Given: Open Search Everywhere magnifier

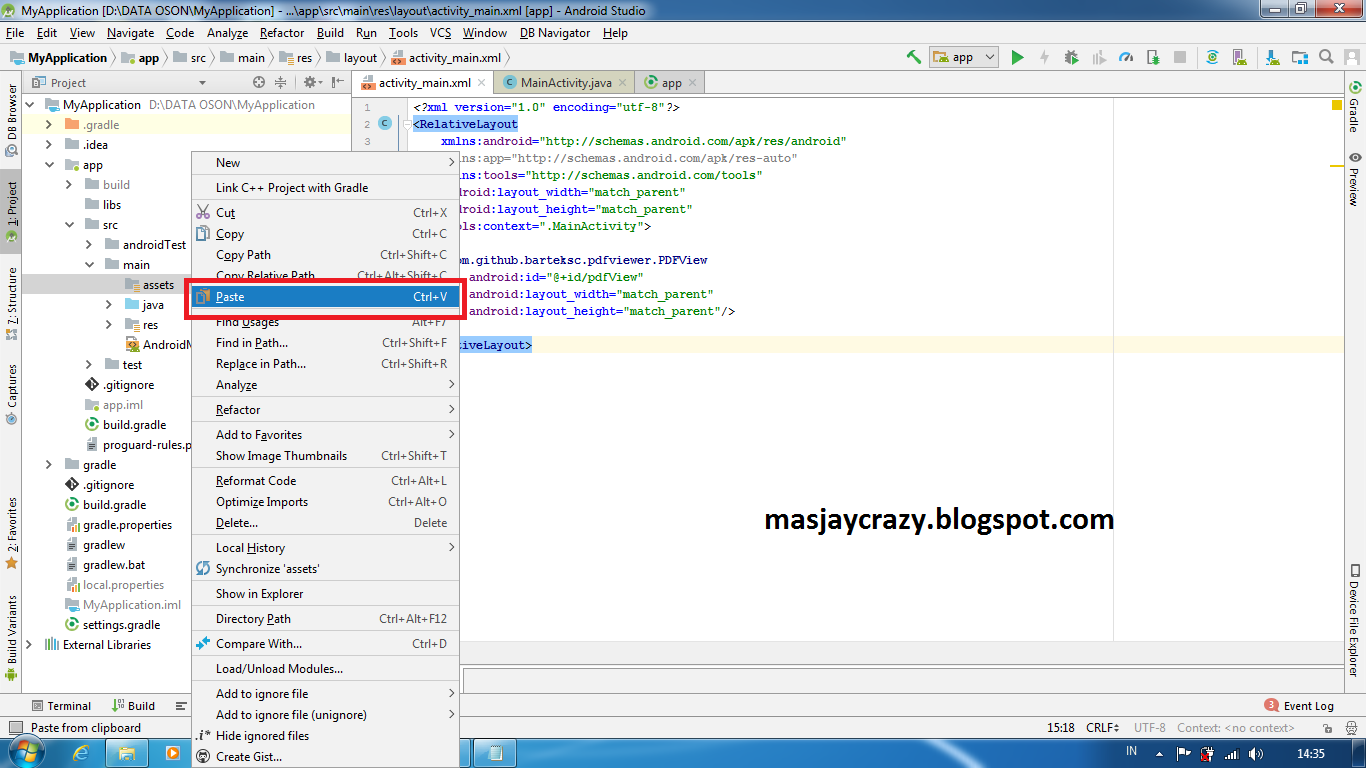Looking at the screenshot, I should (1326, 58).
